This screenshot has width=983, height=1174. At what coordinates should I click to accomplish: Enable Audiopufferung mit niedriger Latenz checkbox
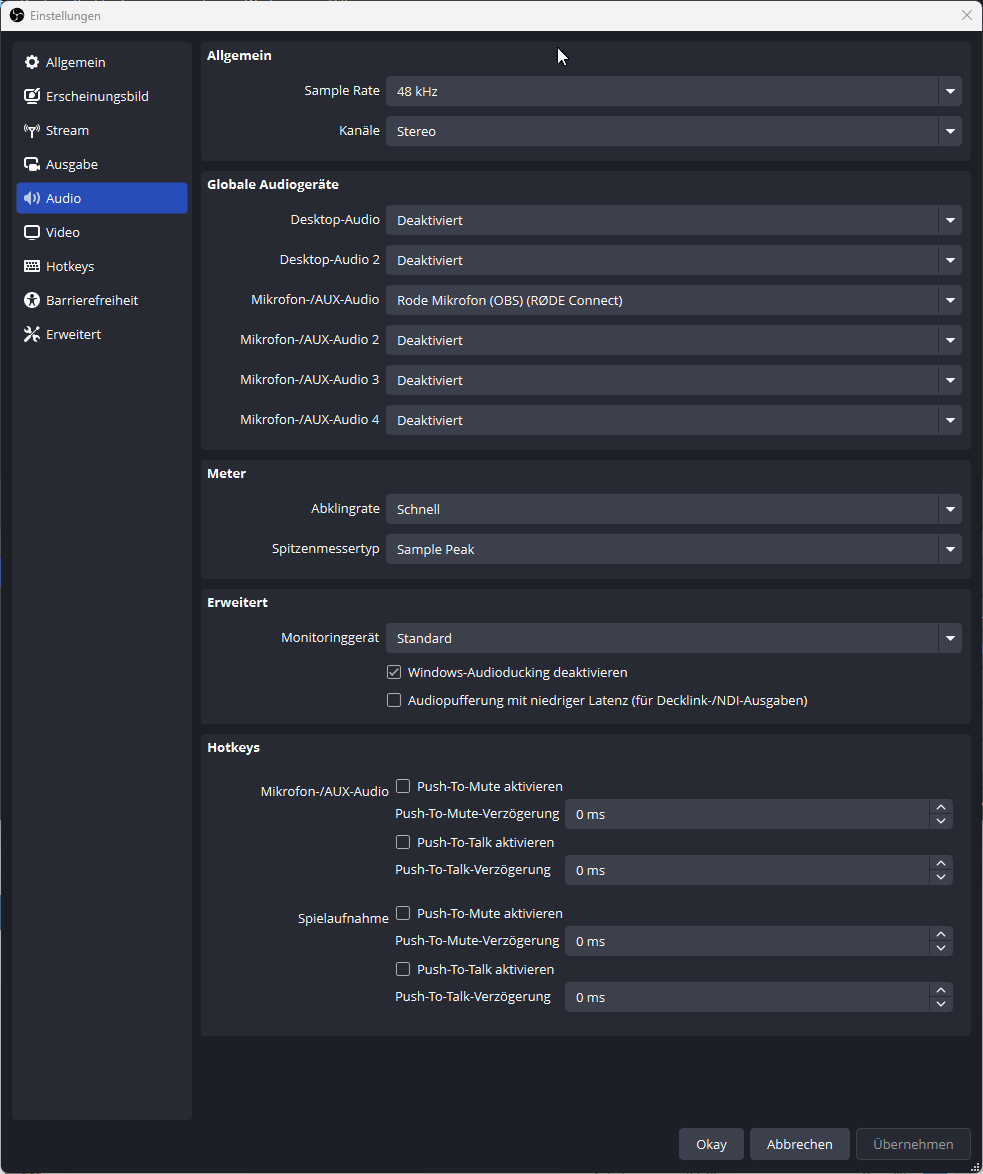(394, 700)
